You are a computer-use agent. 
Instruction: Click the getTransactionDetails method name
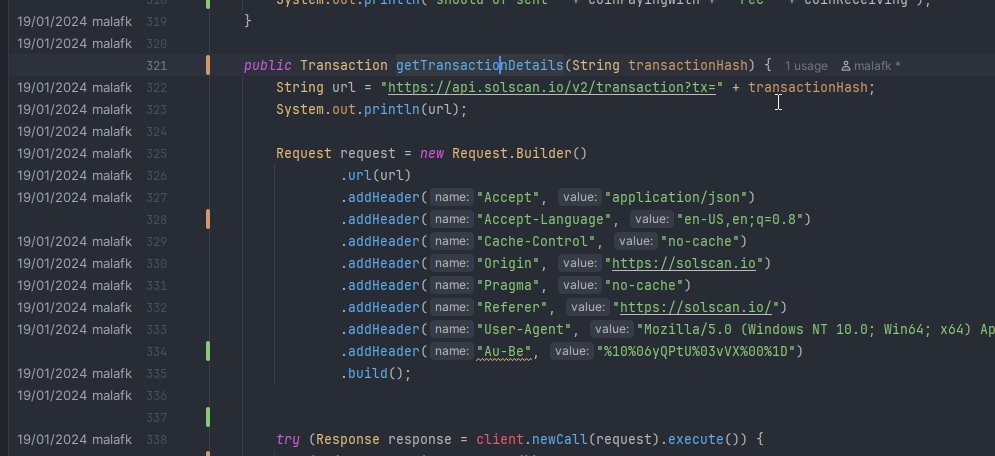tap(480, 65)
